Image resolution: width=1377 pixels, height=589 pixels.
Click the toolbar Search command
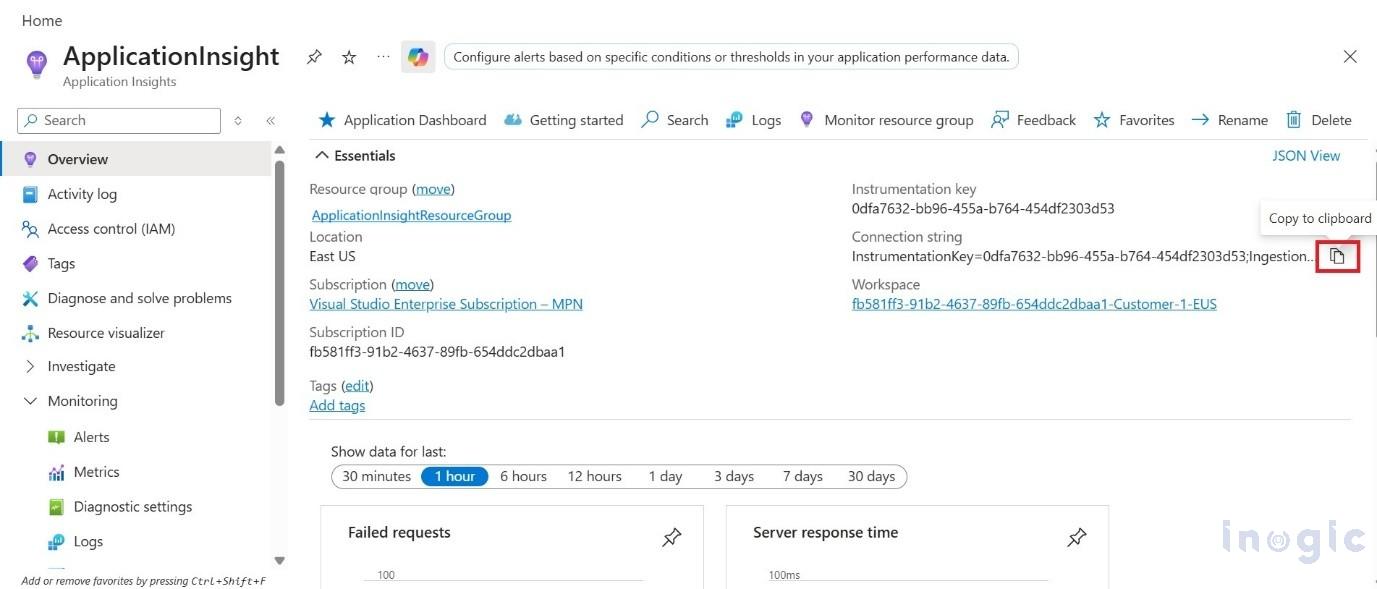point(675,120)
